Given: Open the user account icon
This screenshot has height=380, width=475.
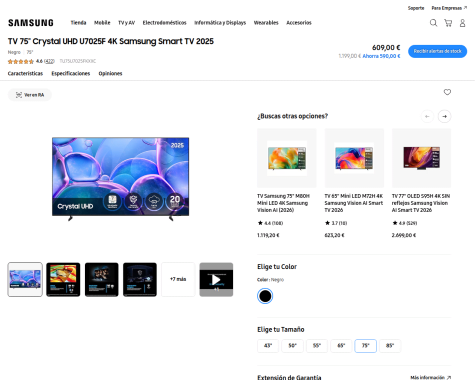Looking at the screenshot, I should point(462,23).
